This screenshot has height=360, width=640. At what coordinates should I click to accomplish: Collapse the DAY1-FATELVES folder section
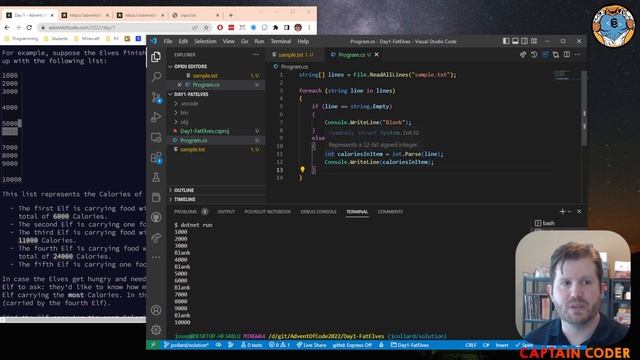coord(191,94)
